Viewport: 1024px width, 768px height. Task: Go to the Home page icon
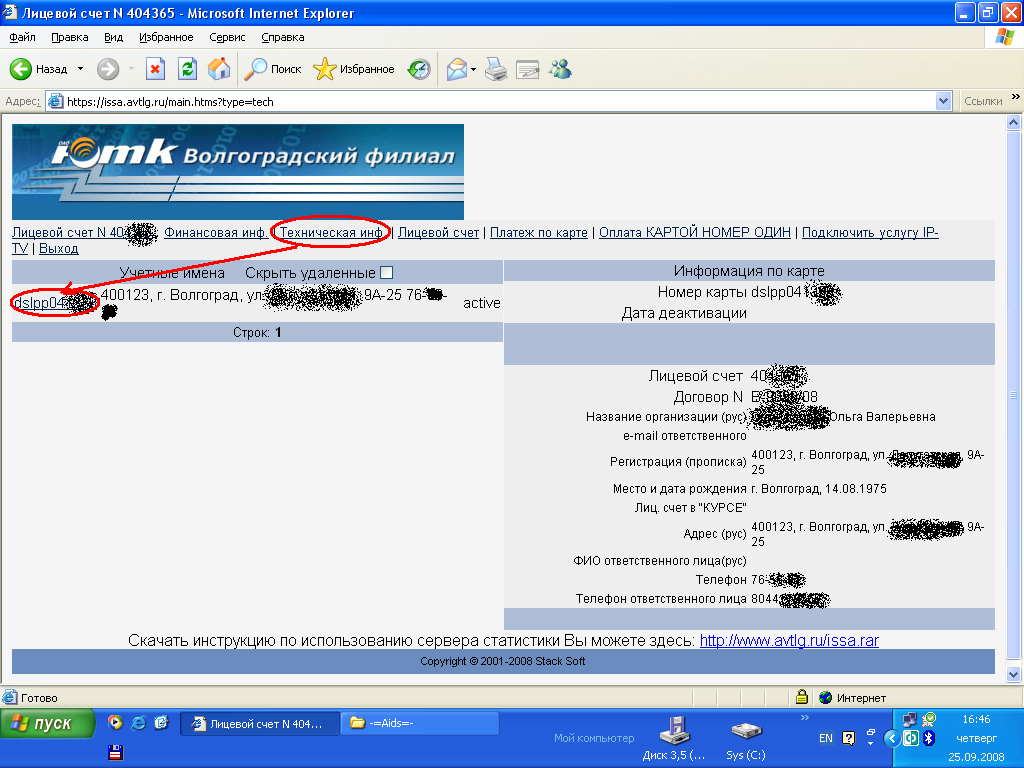coord(219,69)
